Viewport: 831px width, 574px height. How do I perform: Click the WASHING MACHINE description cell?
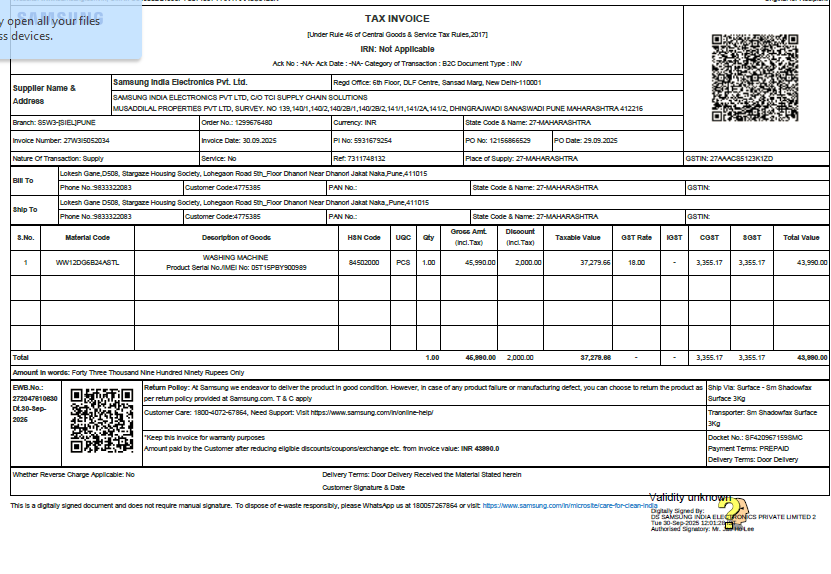[x=236, y=263]
